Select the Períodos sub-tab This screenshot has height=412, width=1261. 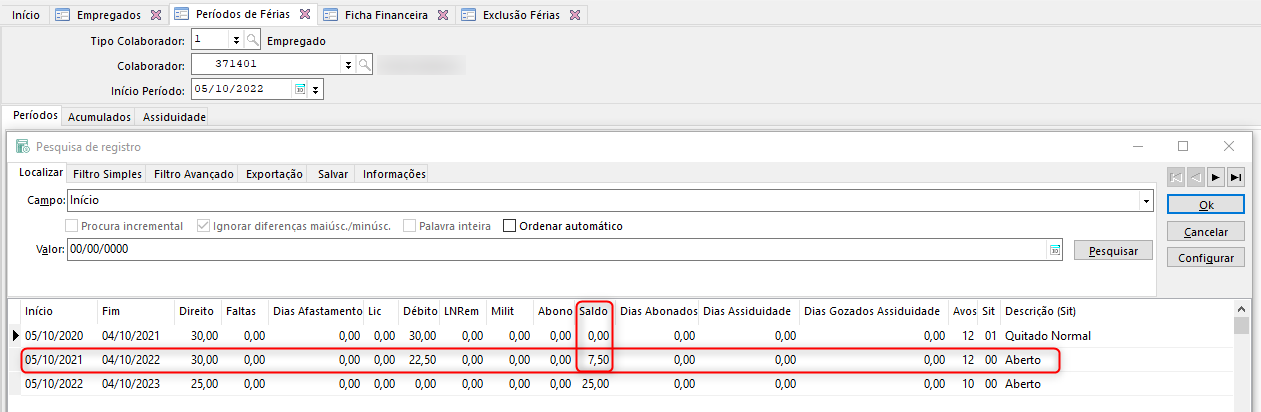(x=35, y=116)
